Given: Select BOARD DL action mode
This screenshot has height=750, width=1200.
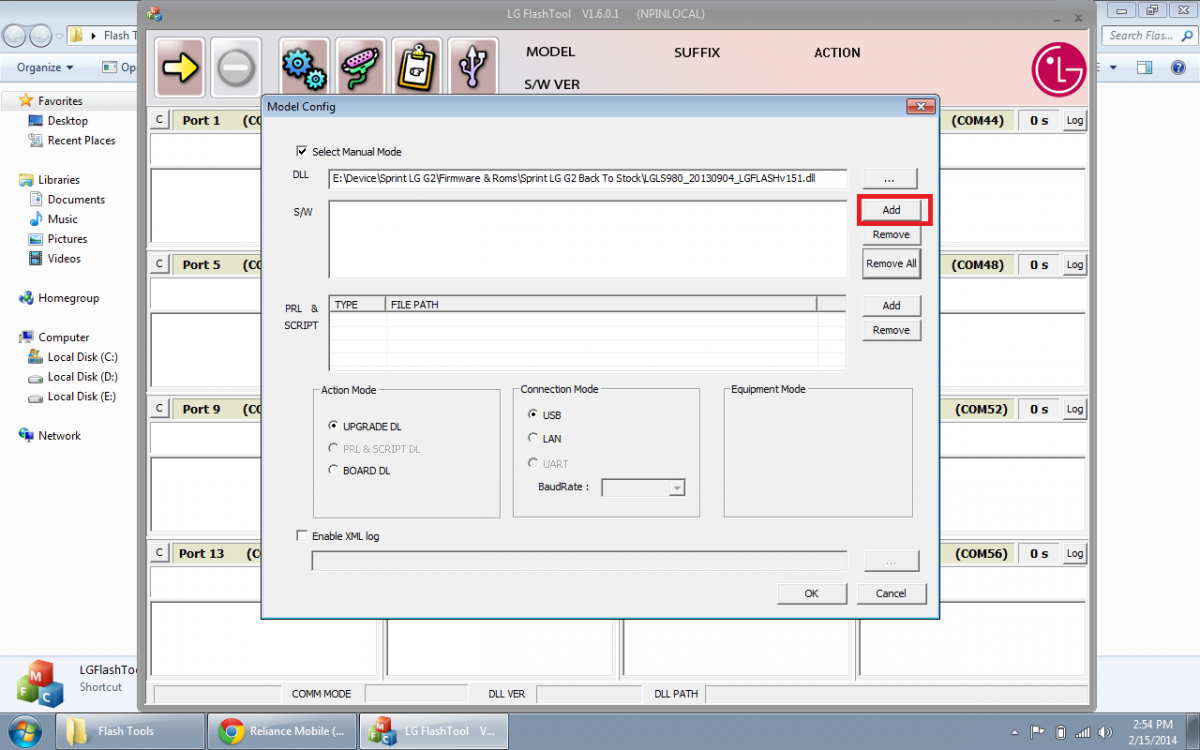Looking at the screenshot, I should pos(334,470).
